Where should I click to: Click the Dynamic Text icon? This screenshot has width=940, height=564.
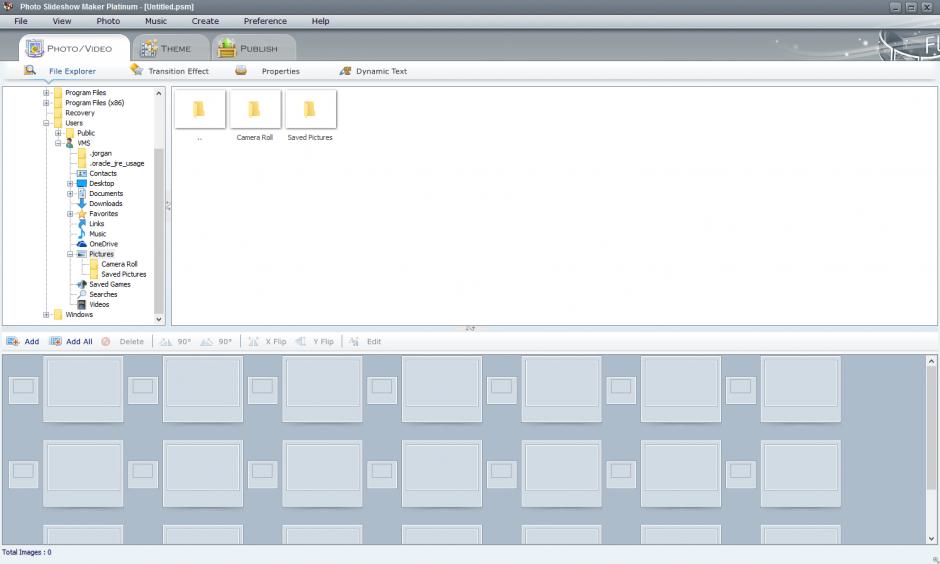345,71
